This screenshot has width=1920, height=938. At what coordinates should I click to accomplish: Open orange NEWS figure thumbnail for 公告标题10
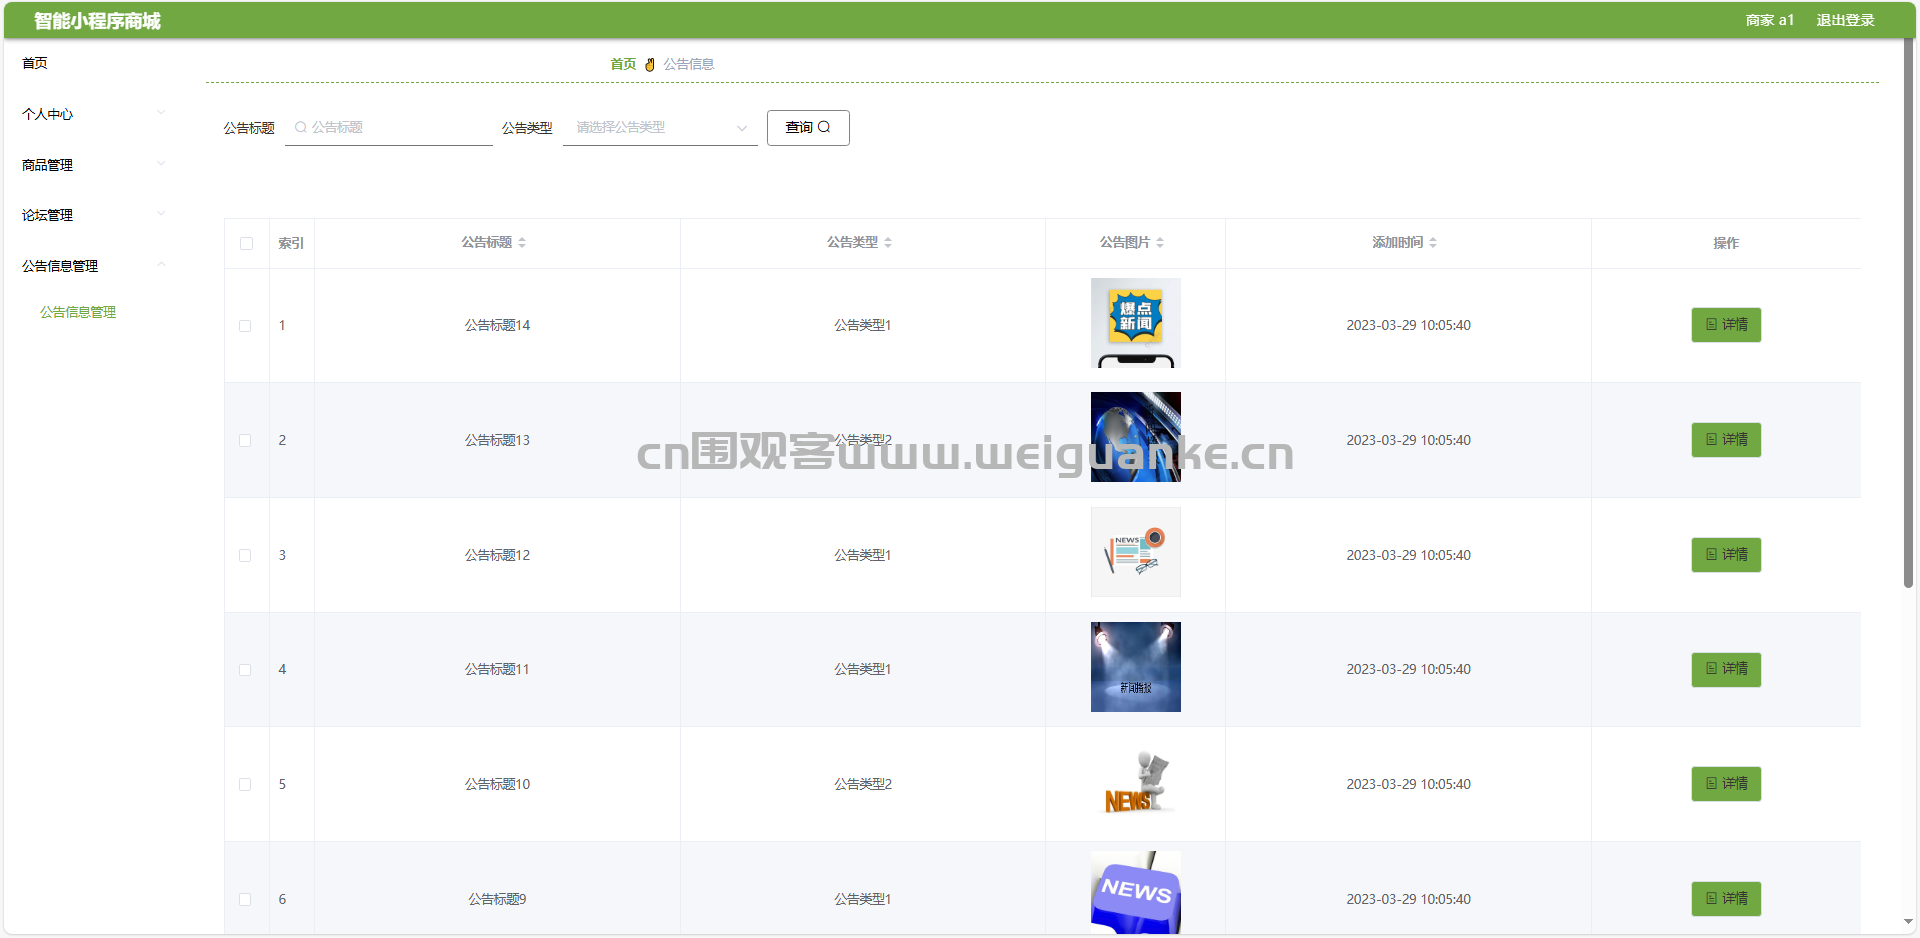click(x=1135, y=782)
